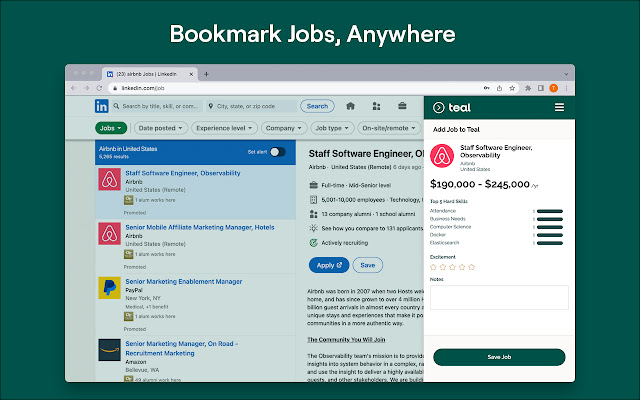Image resolution: width=640 pixels, height=400 pixels.
Task: Toggle browser side panel icon
Action: 541,88
